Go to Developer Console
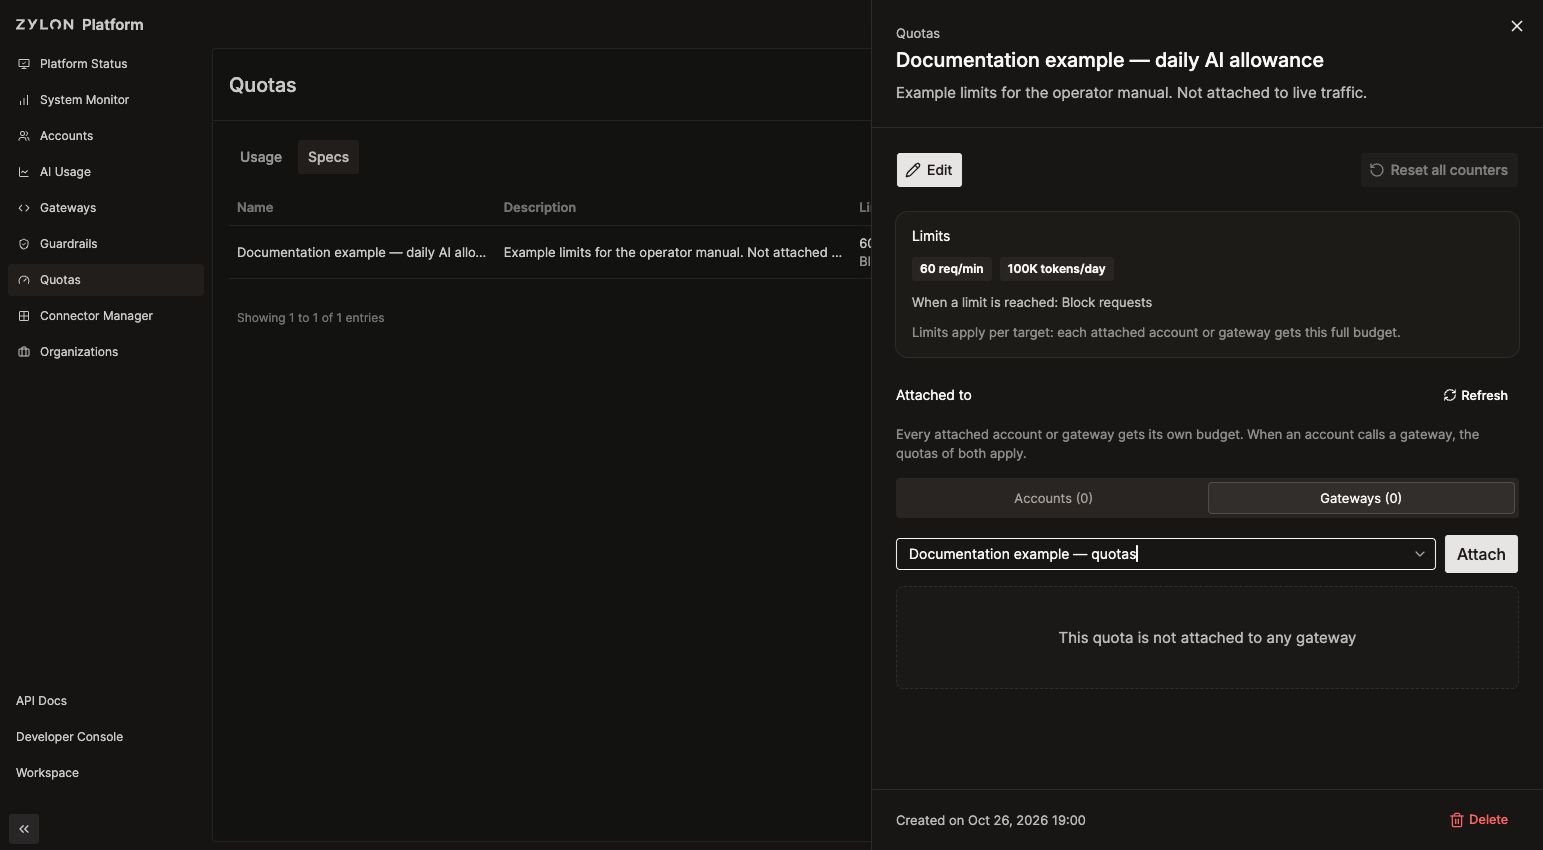The height and width of the screenshot is (850, 1543). coord(69,737)
